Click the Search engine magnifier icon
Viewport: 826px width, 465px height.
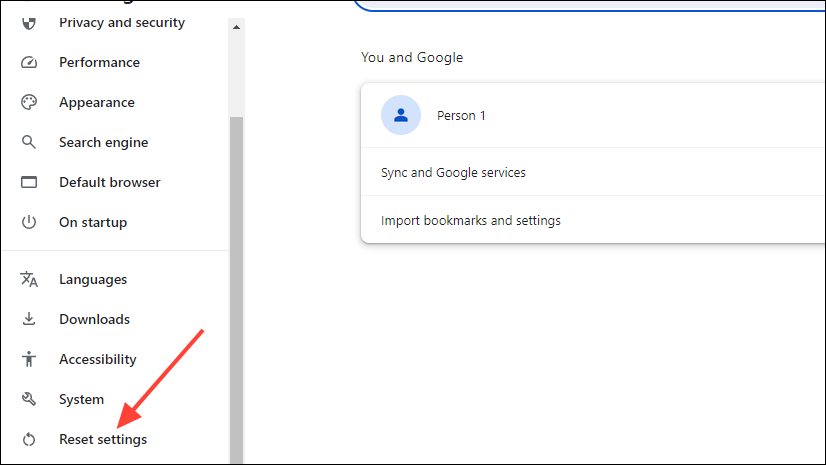29,142
